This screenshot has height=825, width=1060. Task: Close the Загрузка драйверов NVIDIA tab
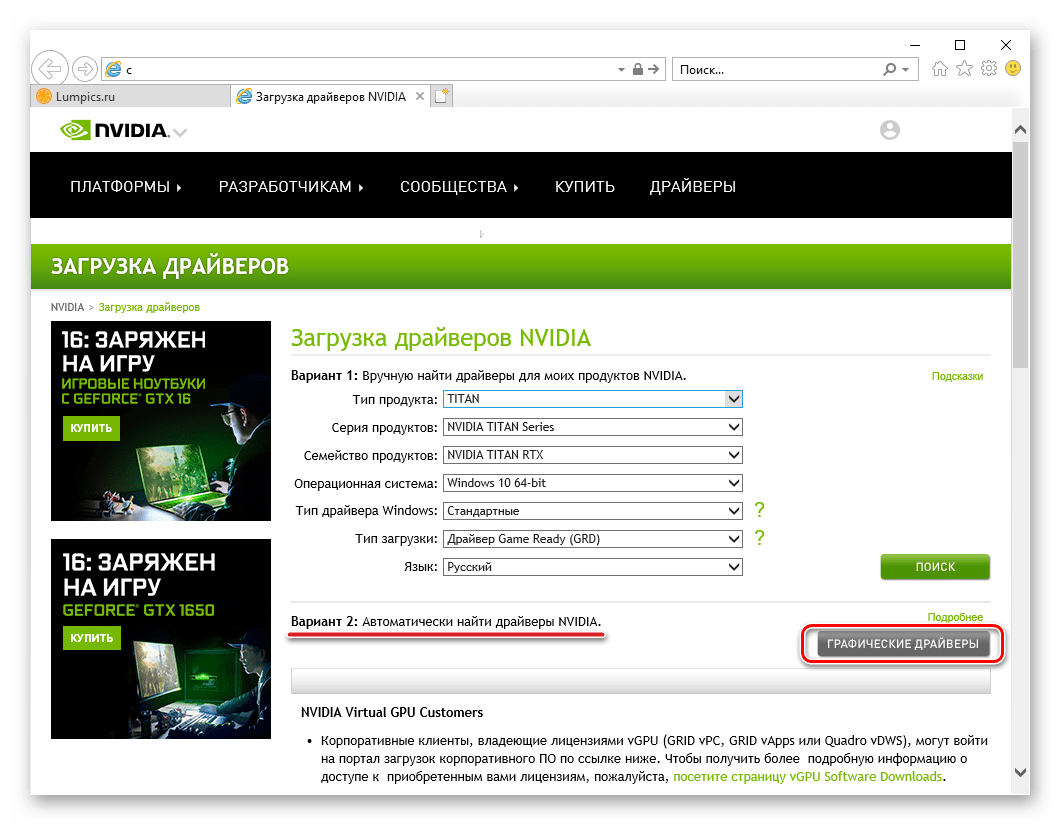coord(420,97)
